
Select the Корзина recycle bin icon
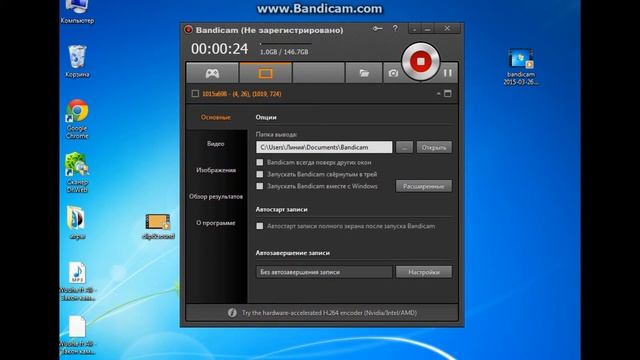pyautogui.click(x=77, y=61)
